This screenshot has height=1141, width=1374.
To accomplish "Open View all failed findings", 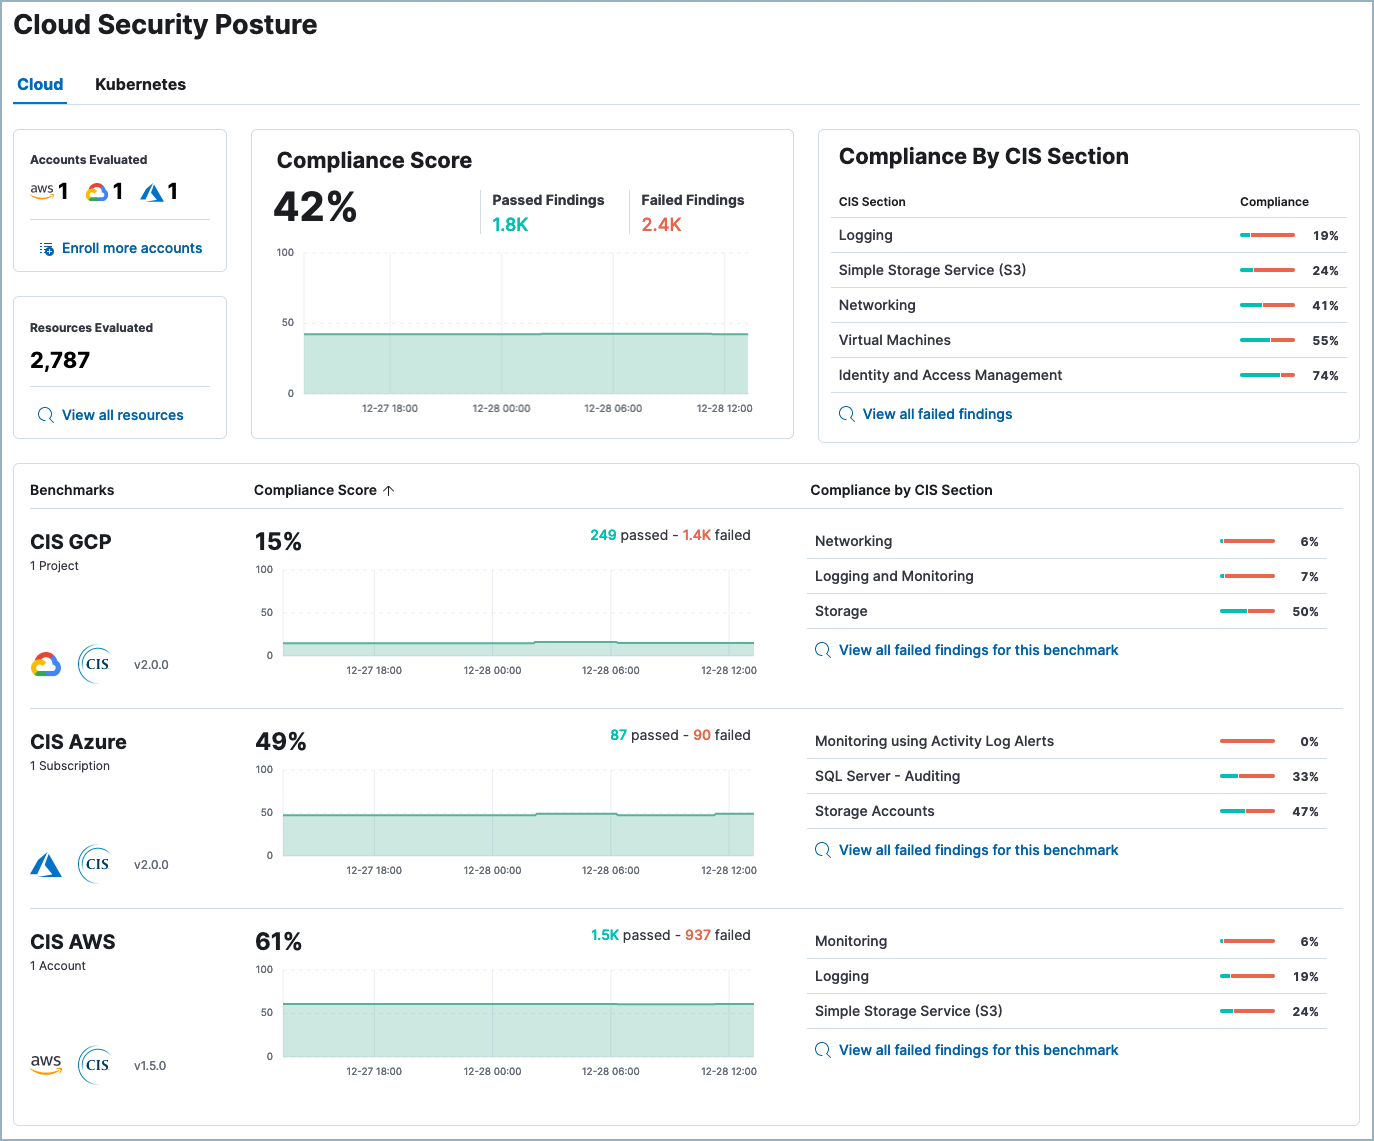I will point(937,413).
